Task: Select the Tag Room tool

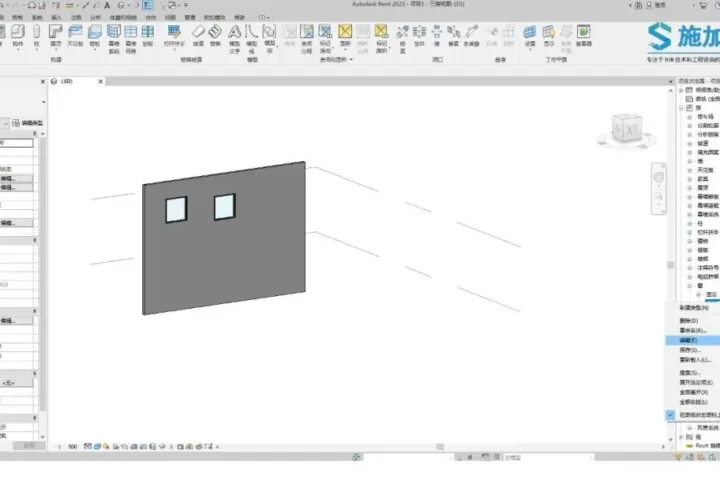Action: click(326, 39)
